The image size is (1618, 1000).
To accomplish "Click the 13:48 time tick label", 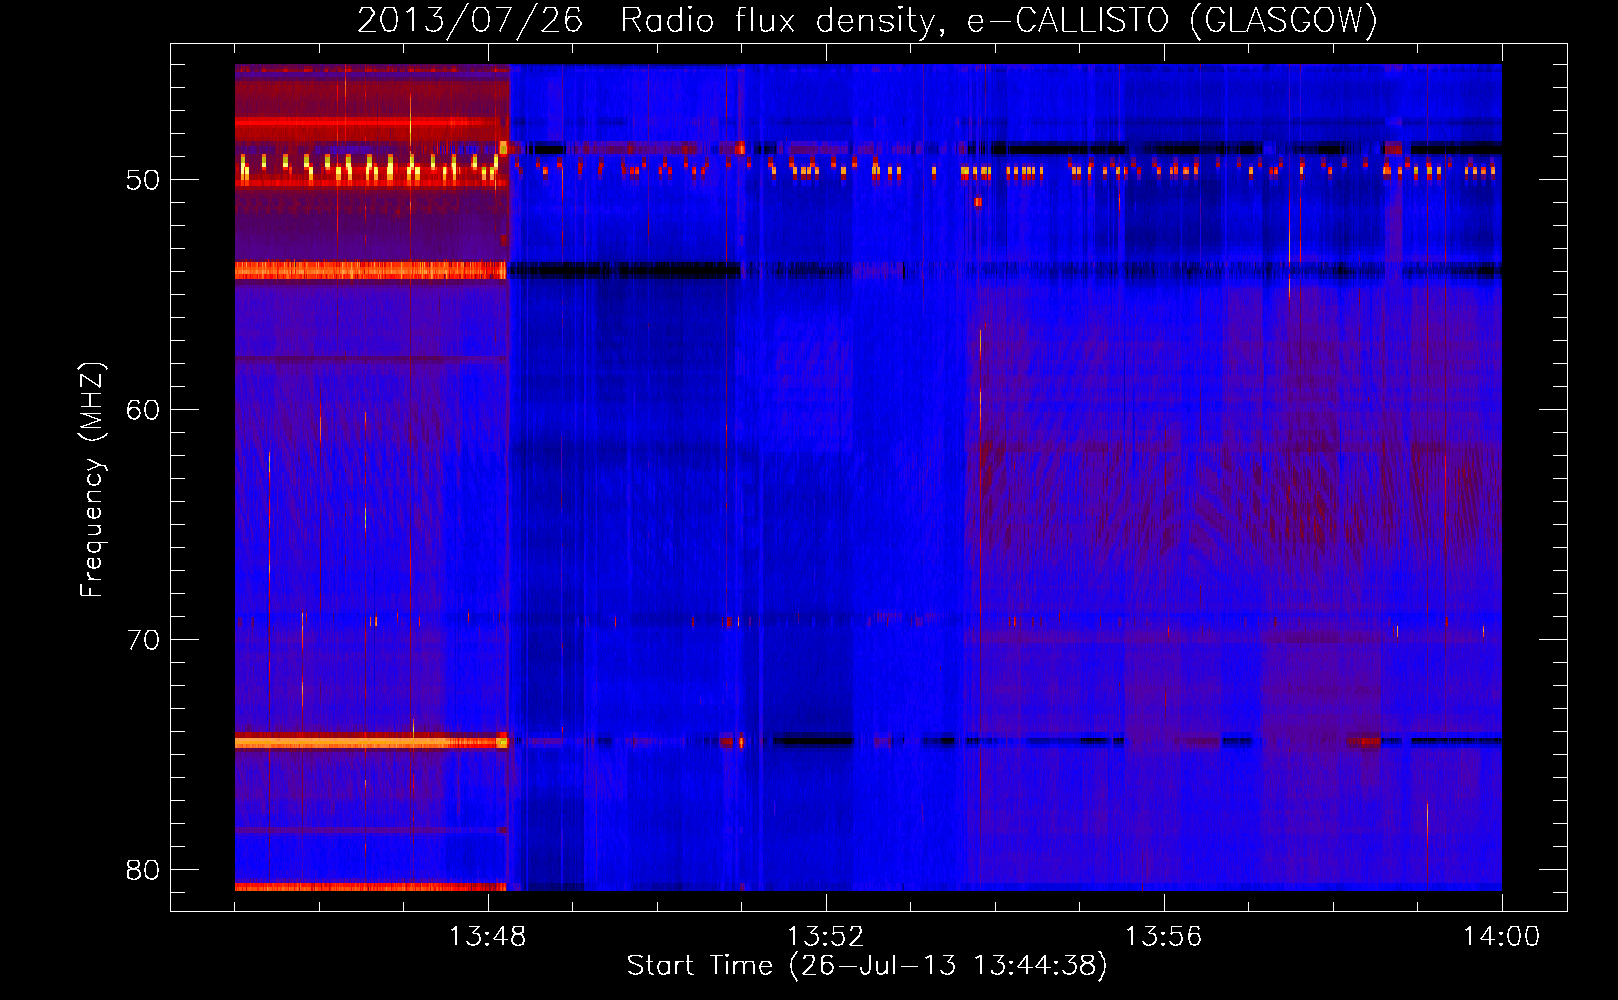I will 488,937.
